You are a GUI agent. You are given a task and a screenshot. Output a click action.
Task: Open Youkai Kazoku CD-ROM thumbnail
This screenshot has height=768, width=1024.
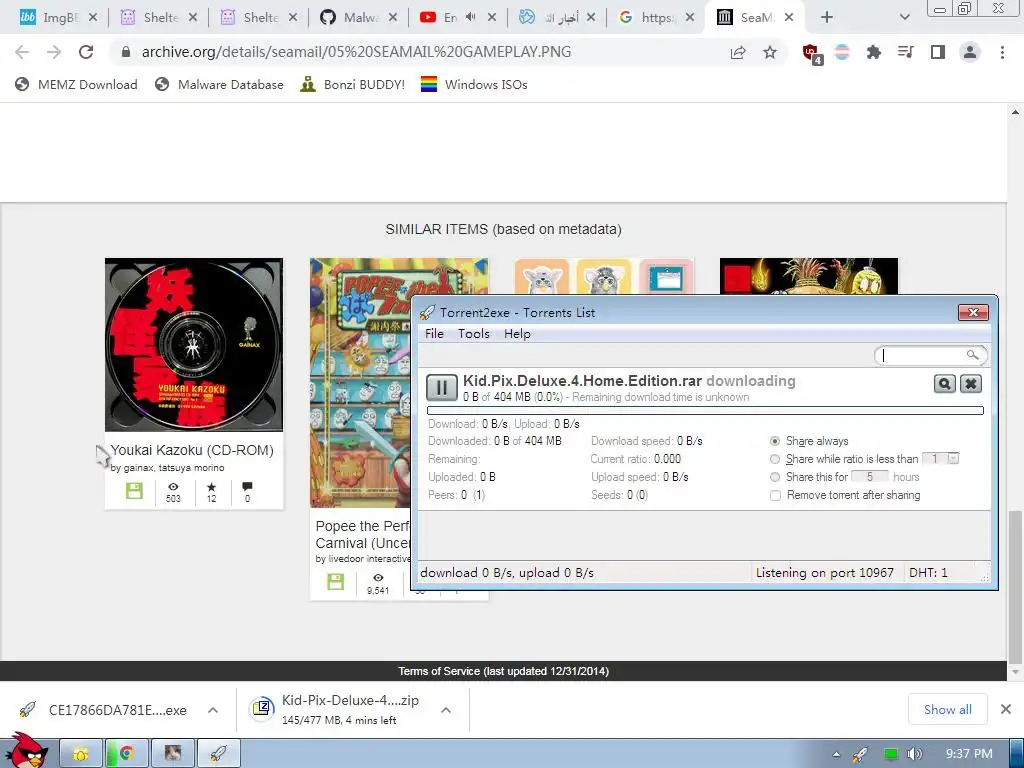pos(194,345)
